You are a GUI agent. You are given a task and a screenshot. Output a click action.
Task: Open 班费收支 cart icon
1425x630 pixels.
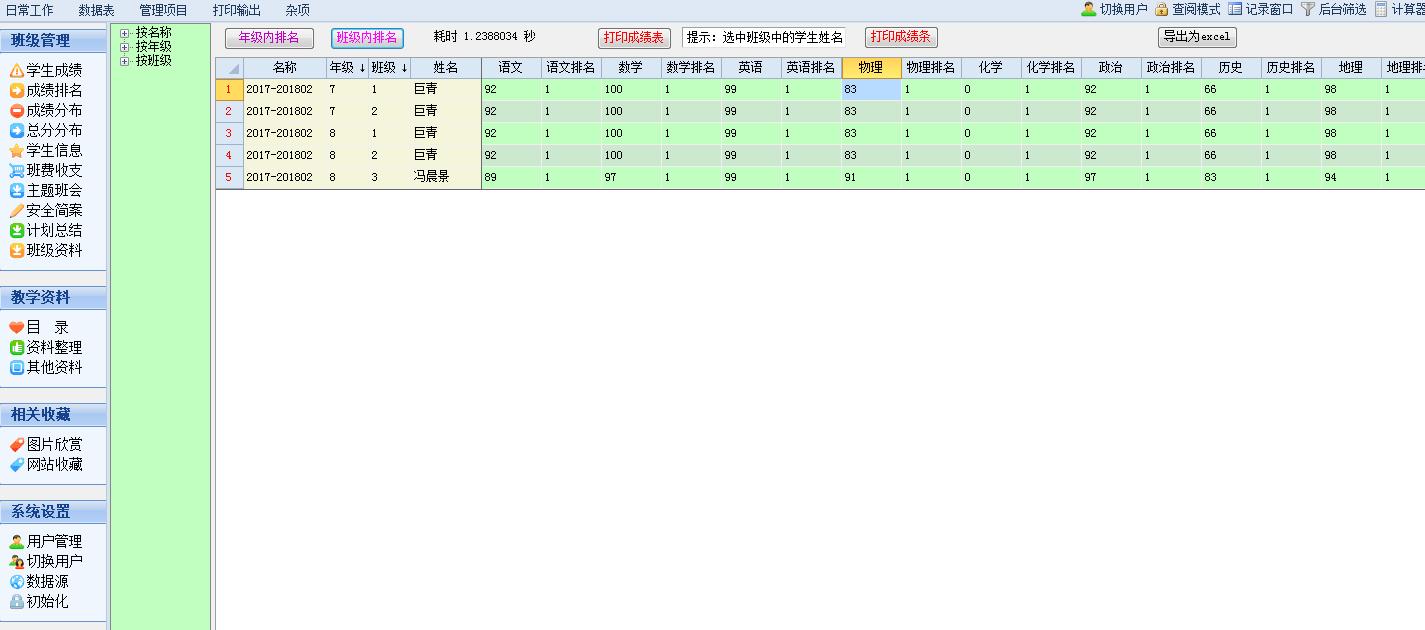coord(17,171)
